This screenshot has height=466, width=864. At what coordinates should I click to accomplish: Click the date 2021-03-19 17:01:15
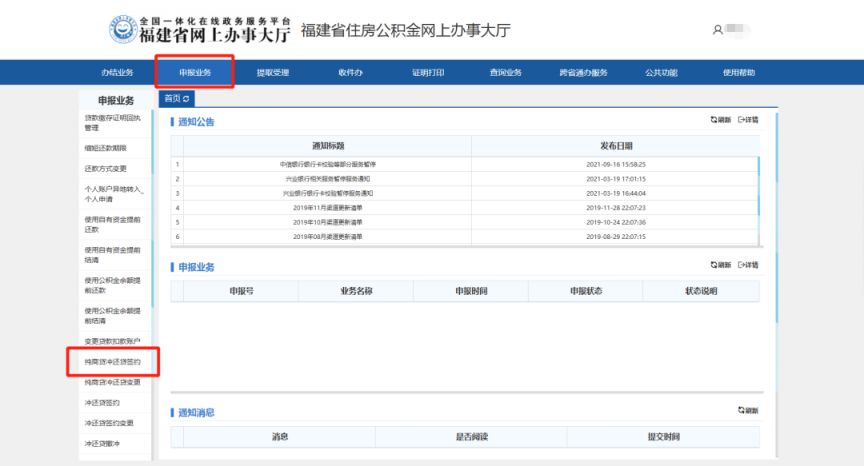pyautogui.click(x=616, y=178)
